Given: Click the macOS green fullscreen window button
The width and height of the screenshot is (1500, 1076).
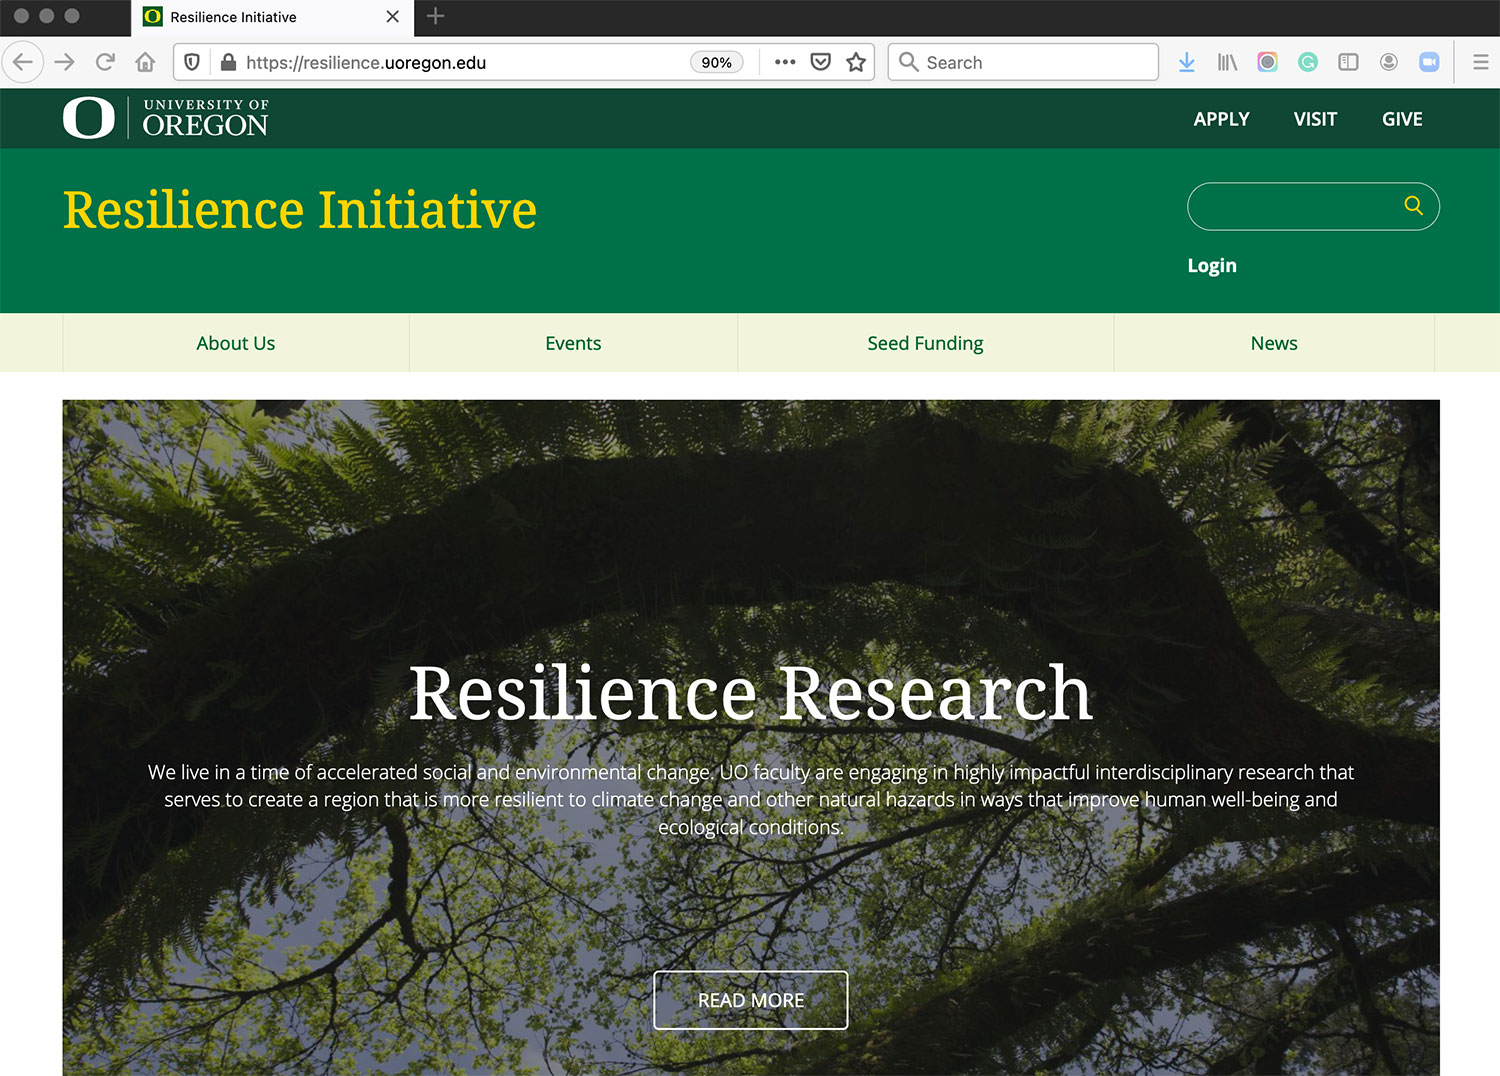Looking at the screenshot, I should coord(72,16).
